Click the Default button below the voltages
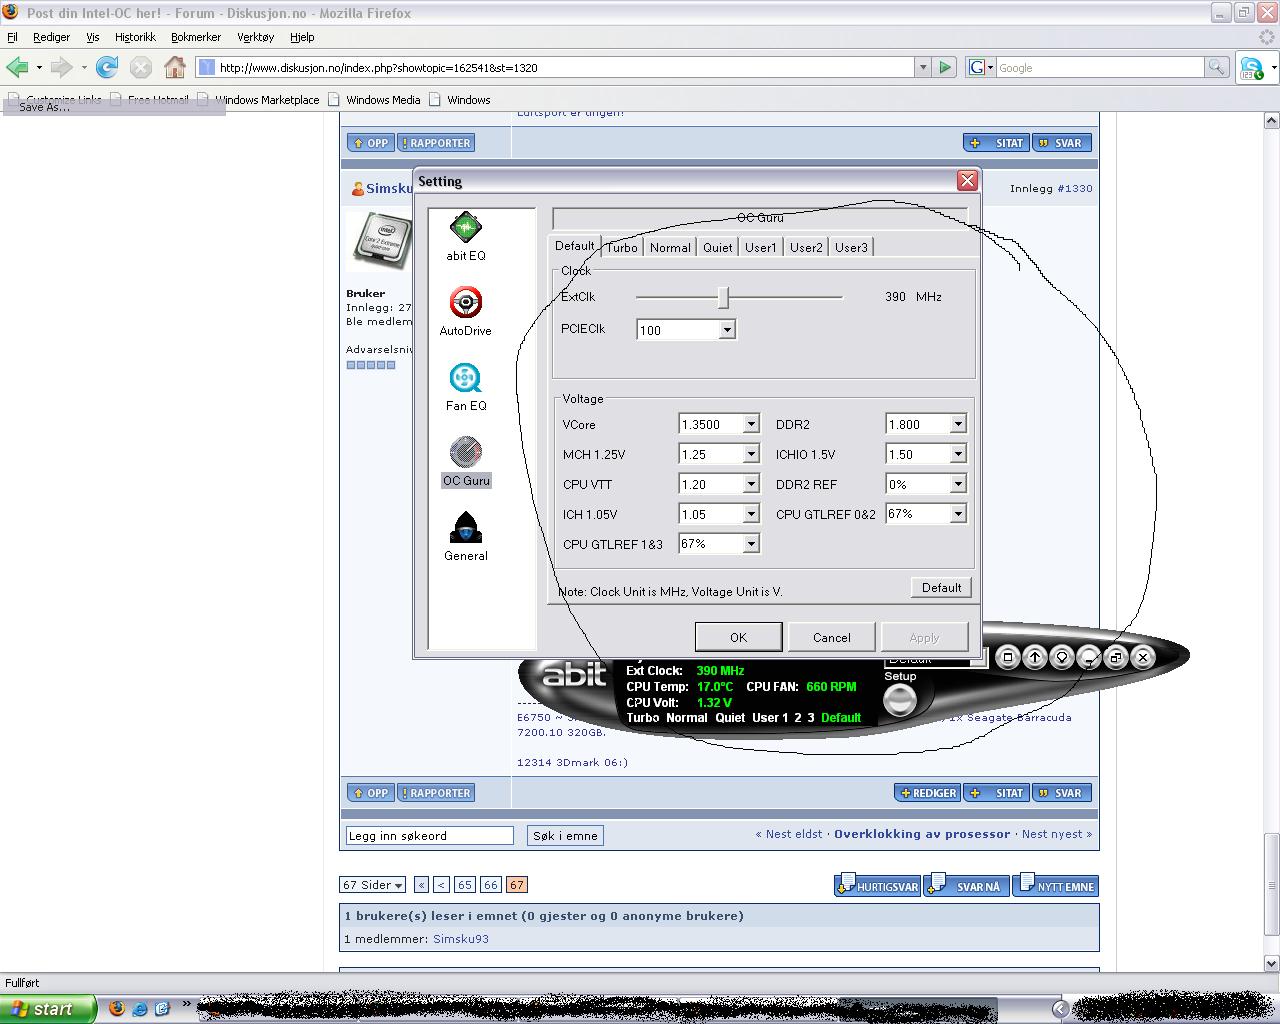This screenshot has height=1024, width=1280. (x=941, y=588)
